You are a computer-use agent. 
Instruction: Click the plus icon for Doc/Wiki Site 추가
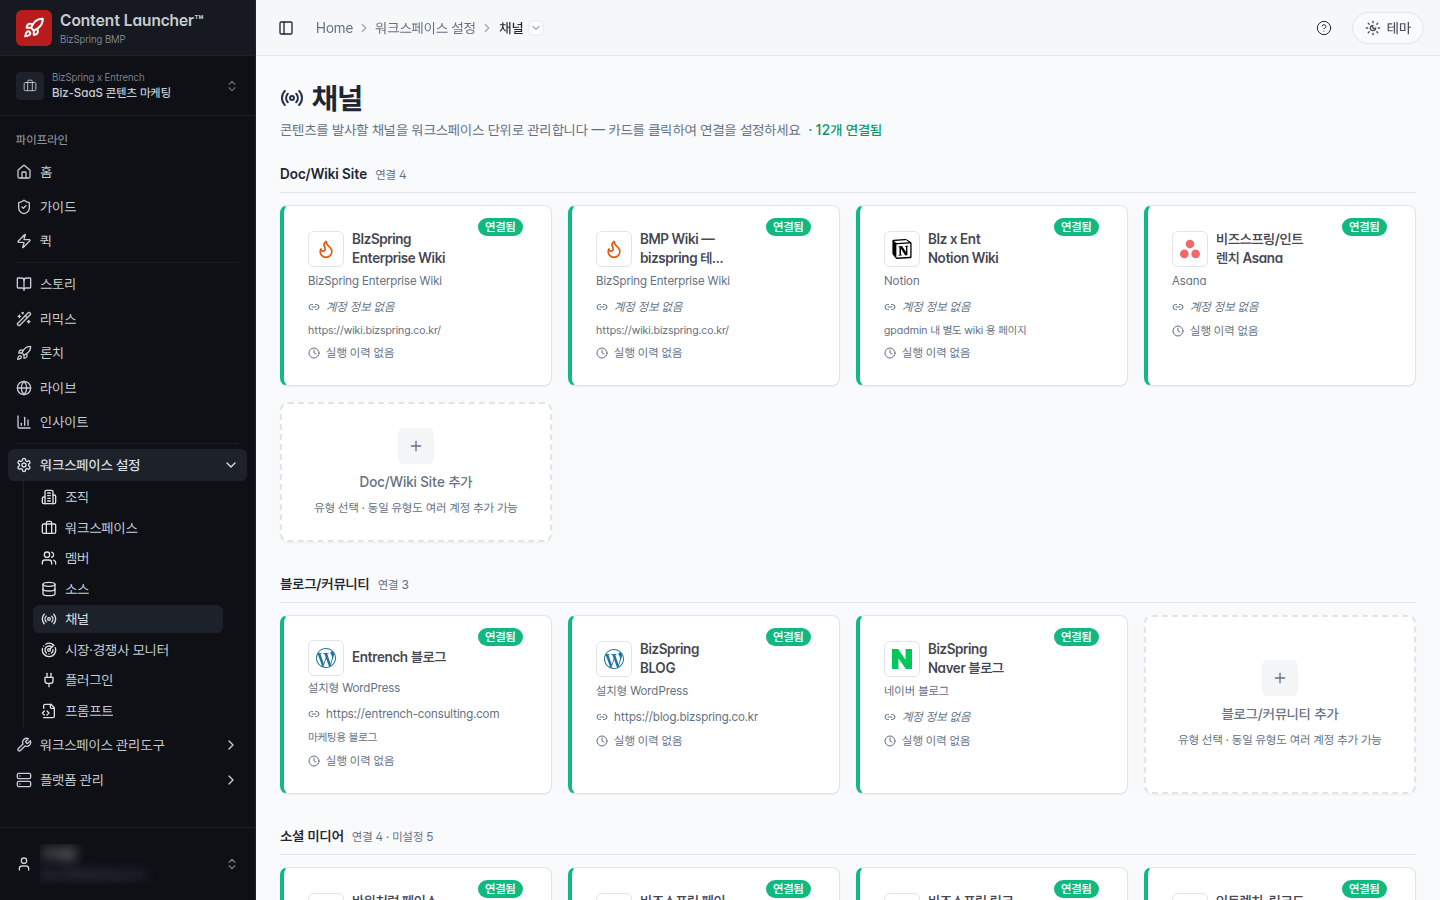click(416, 446)
